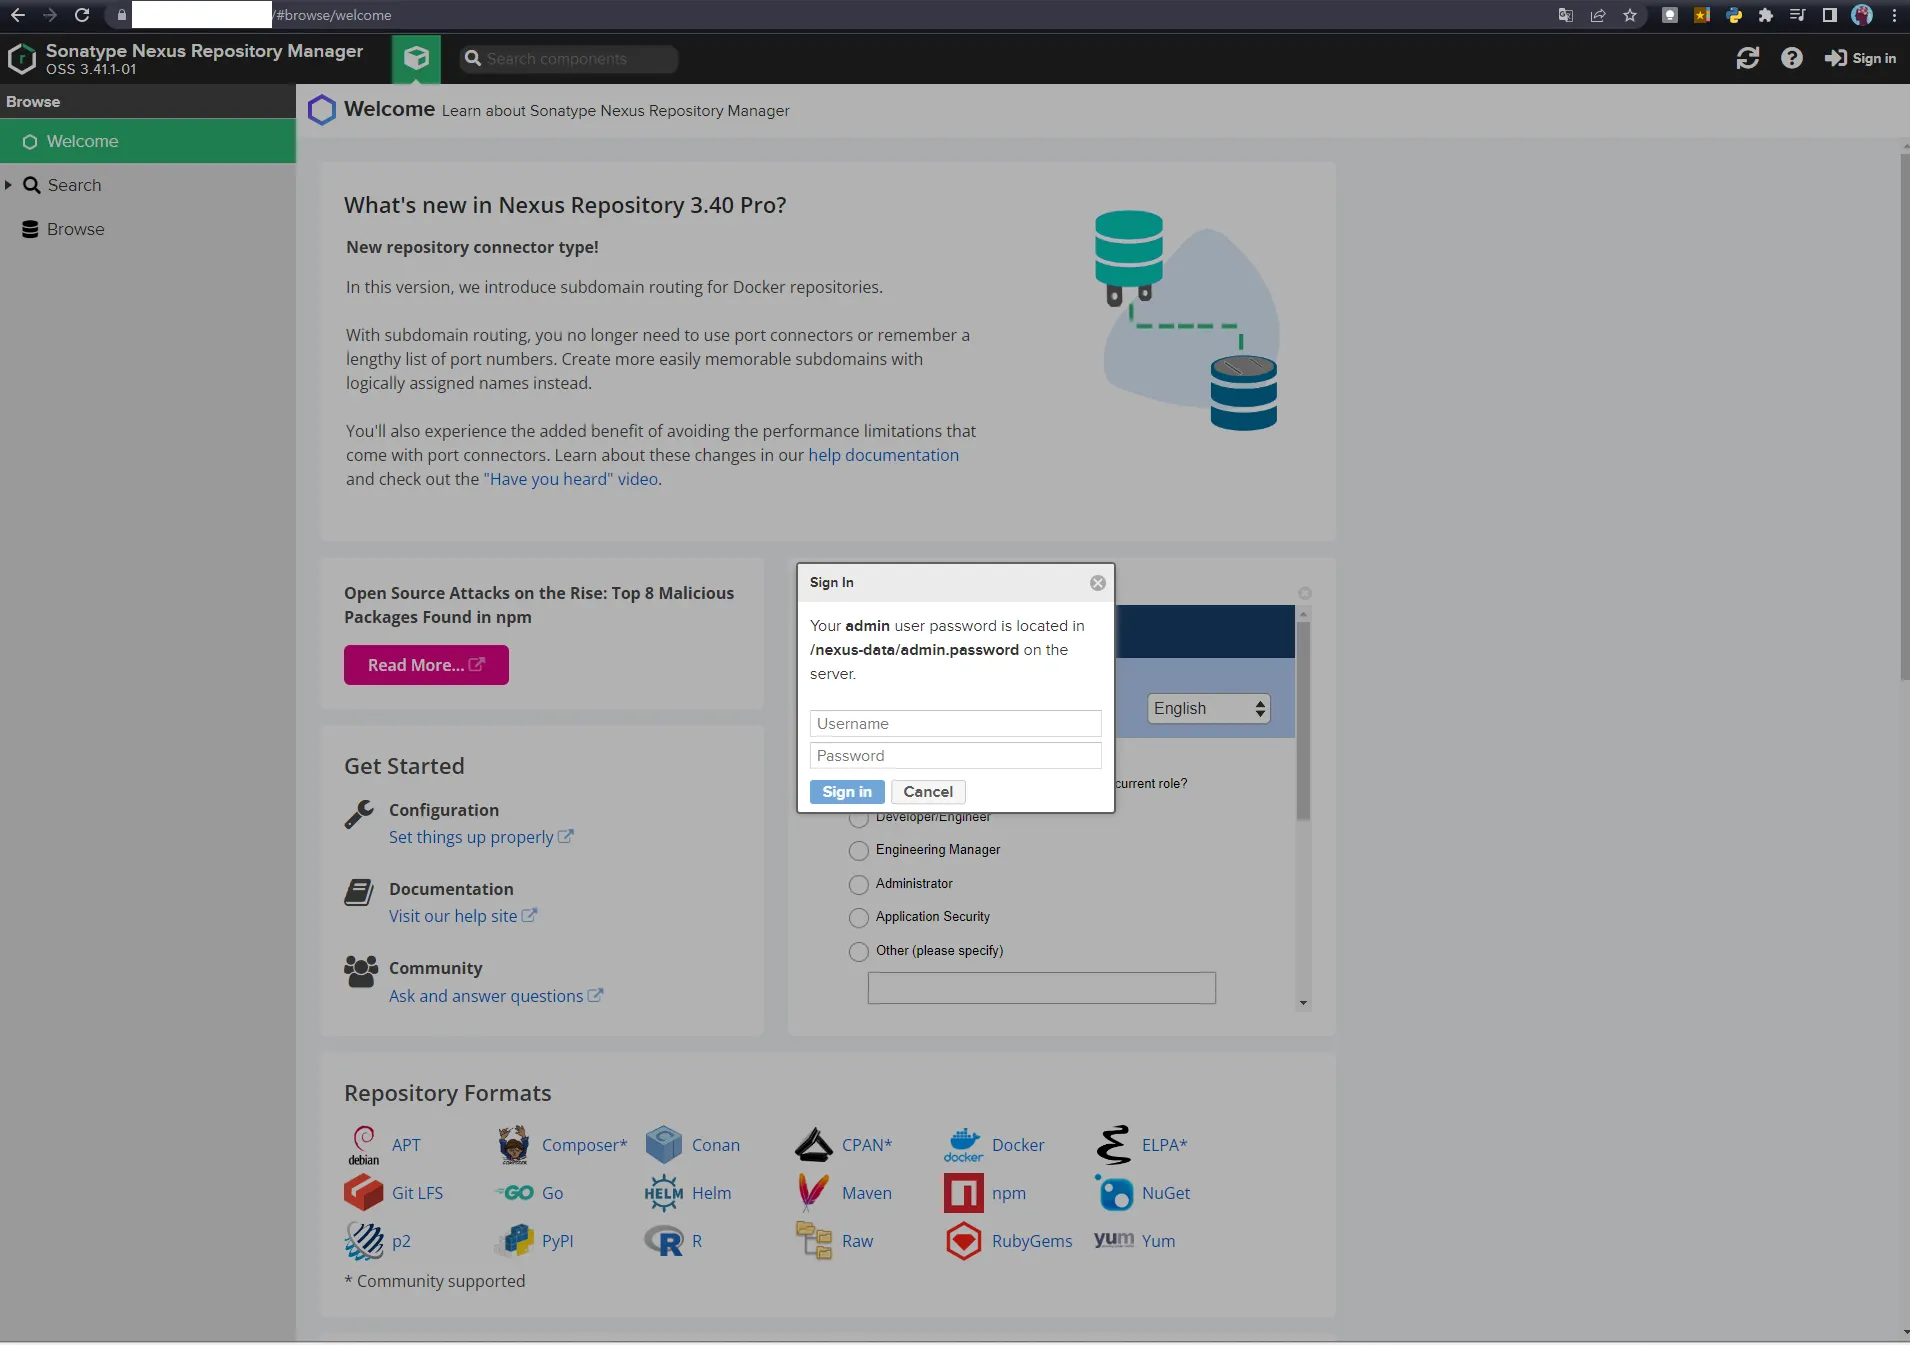Screen dimensions: 1910x1345
Task: Select Engineering Manager radio option
Action: (x=858, y=851)
